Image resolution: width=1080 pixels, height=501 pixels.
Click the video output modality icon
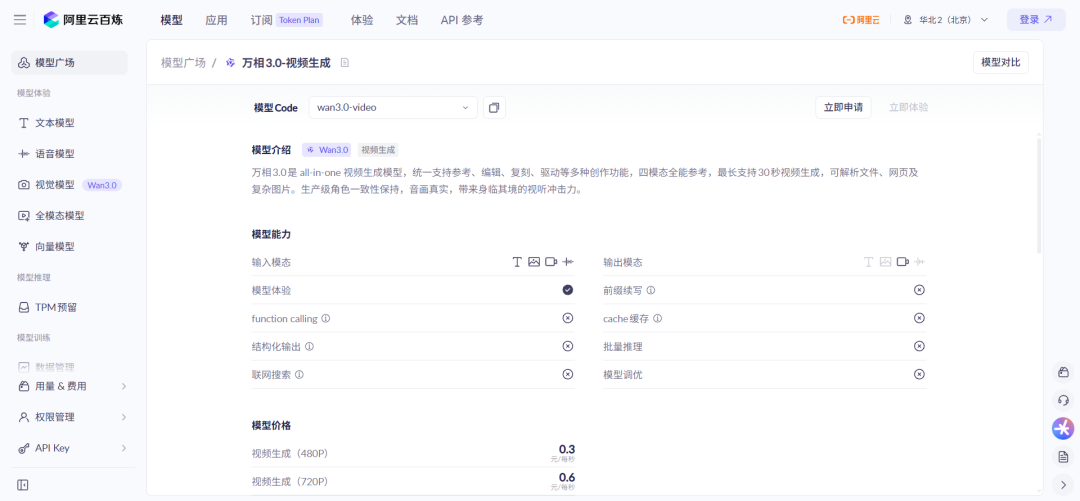click(x=902, y=262)
